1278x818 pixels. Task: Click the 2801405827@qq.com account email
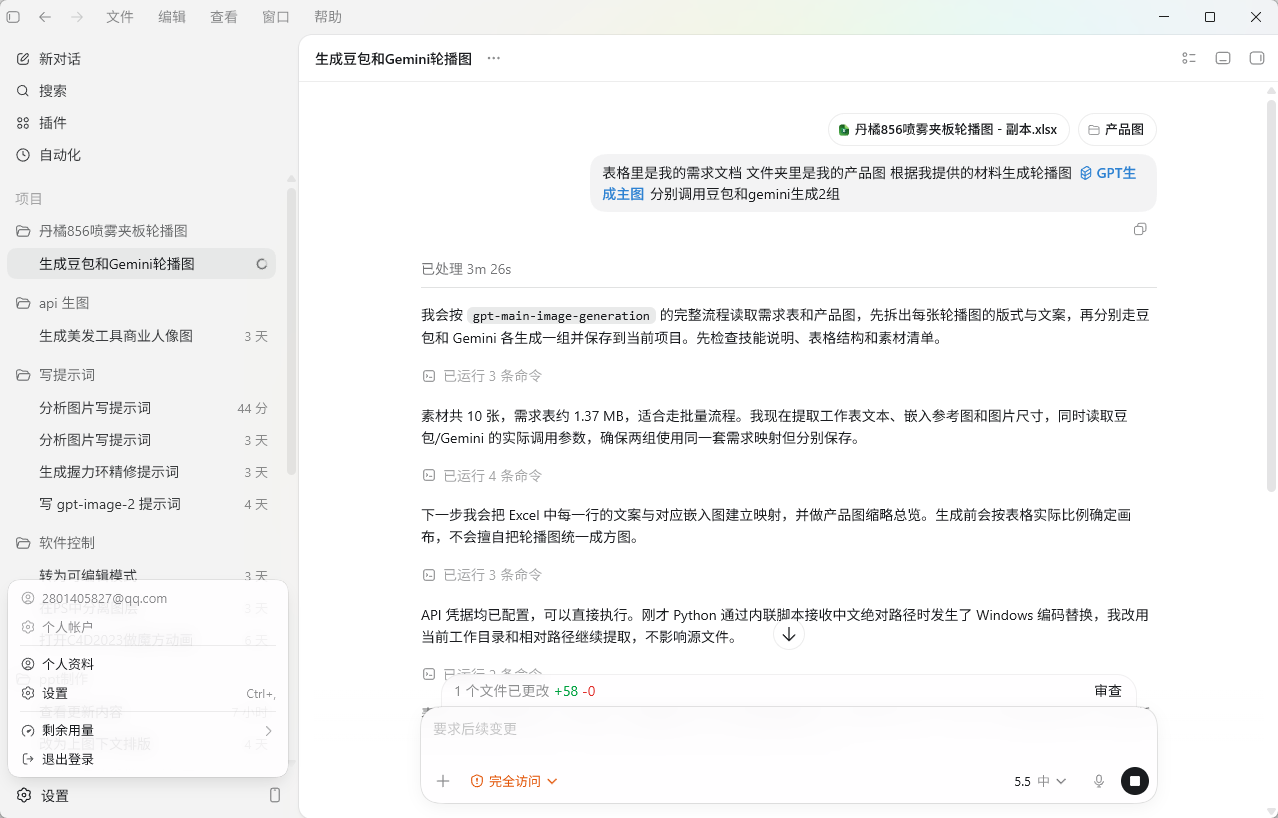coord(104,598)
